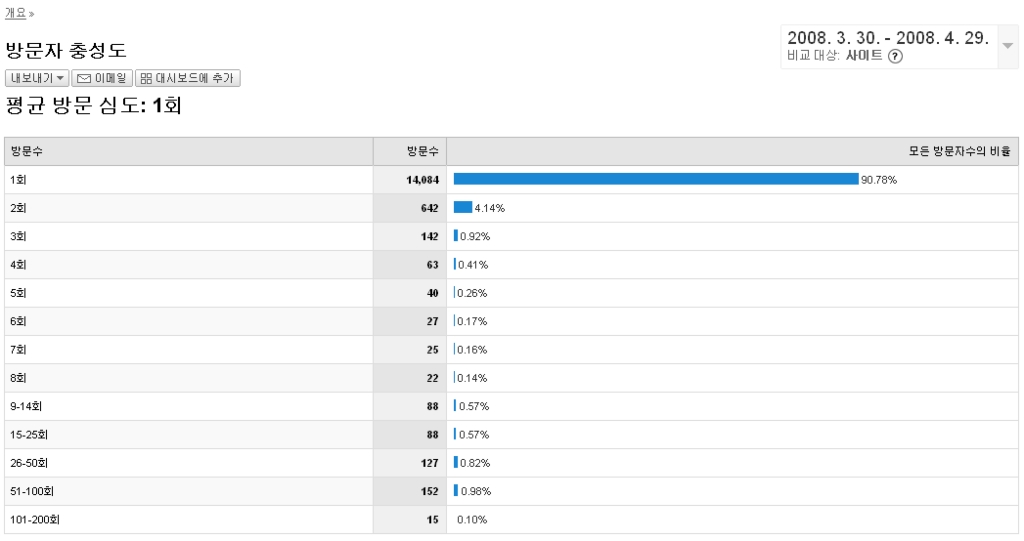The width and height of the screenshot is (1024, 541).
Task: Click the 개요 breadcrumb link
Action: 16,13
